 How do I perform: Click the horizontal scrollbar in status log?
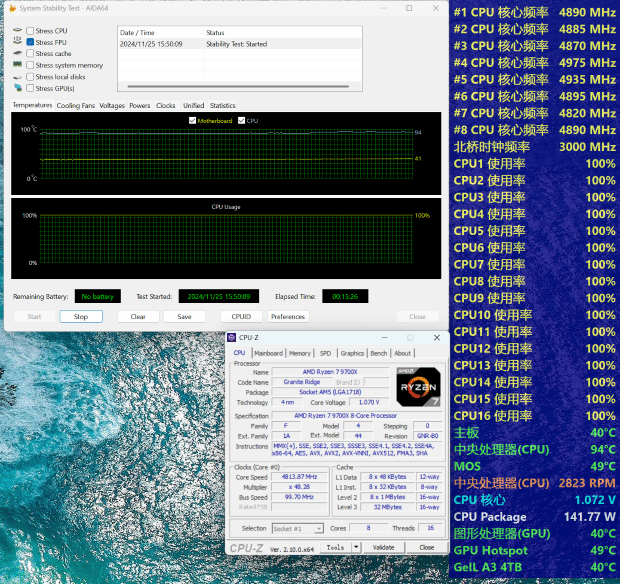click(238, 86)
